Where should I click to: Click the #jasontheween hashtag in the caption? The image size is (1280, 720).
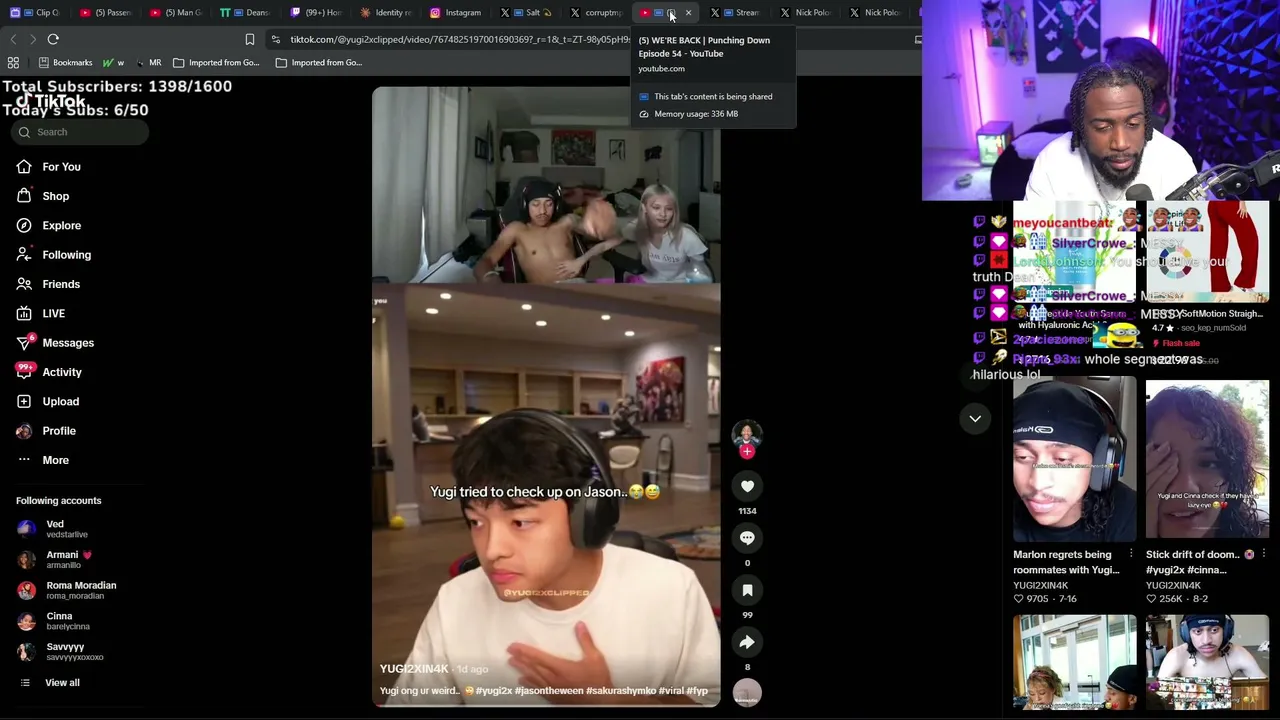pyautogui.click(x=549, y=691)
